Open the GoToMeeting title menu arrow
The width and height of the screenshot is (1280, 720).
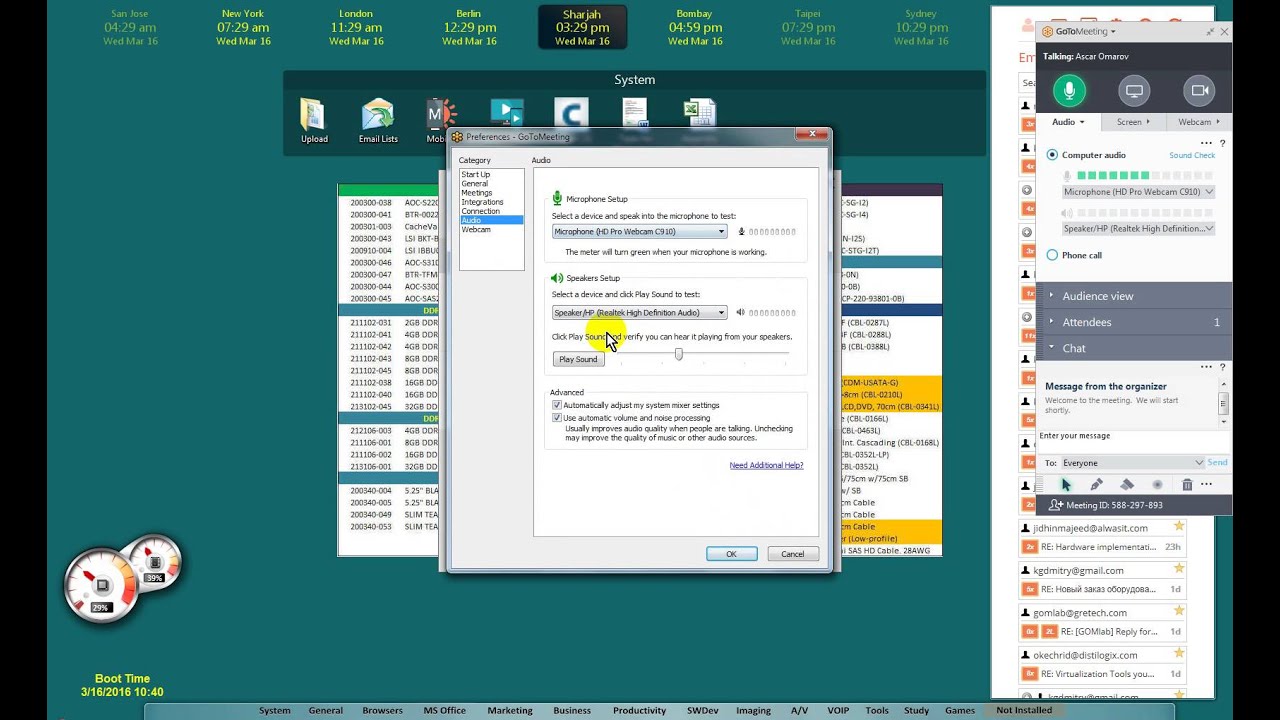[x=1113, y=32]
